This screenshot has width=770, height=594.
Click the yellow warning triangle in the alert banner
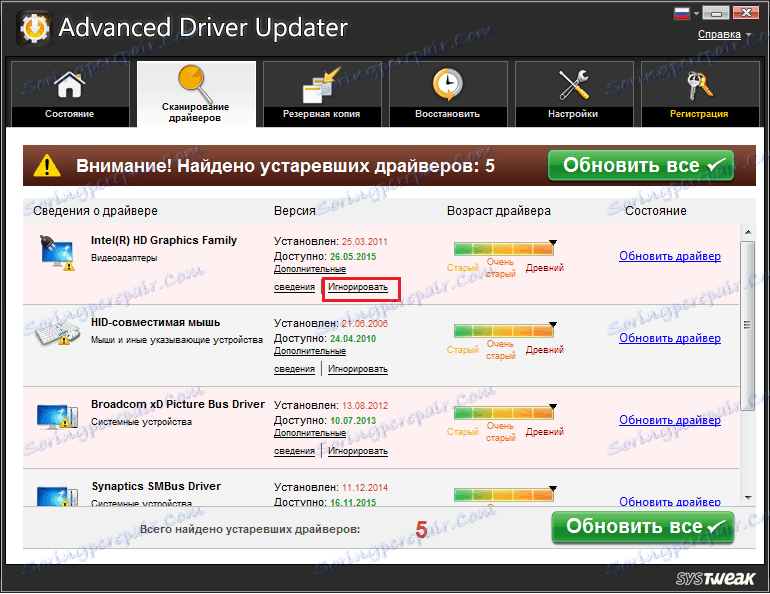click(x=47, y=165)
